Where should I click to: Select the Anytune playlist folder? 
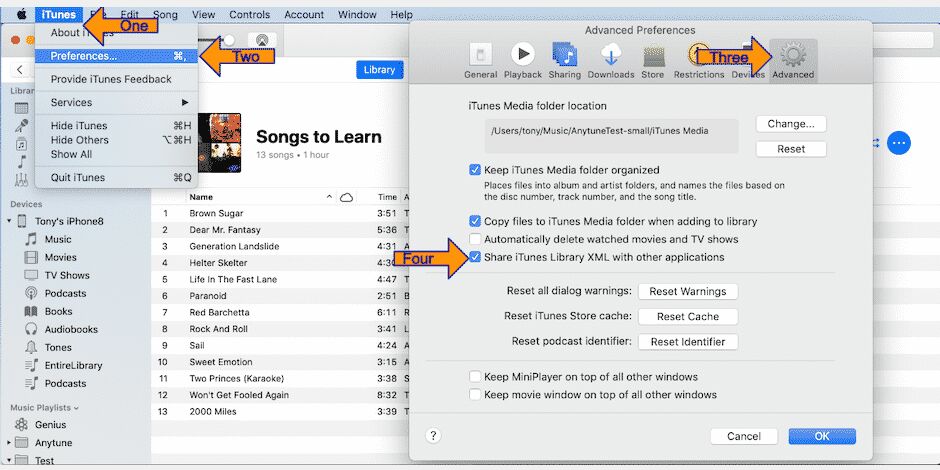[53, 443]
